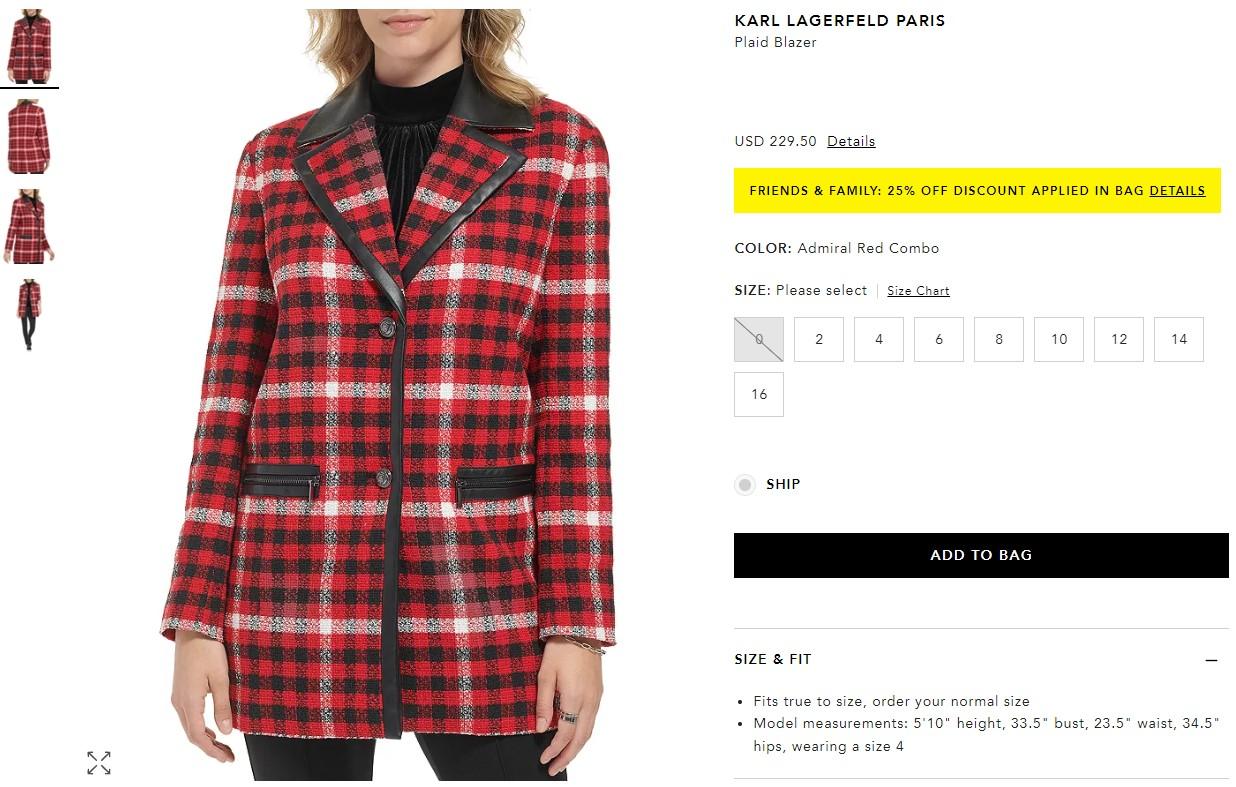The image size is (1236, 787).
Task: Open price Details link
Action: (x=851, y=141)
